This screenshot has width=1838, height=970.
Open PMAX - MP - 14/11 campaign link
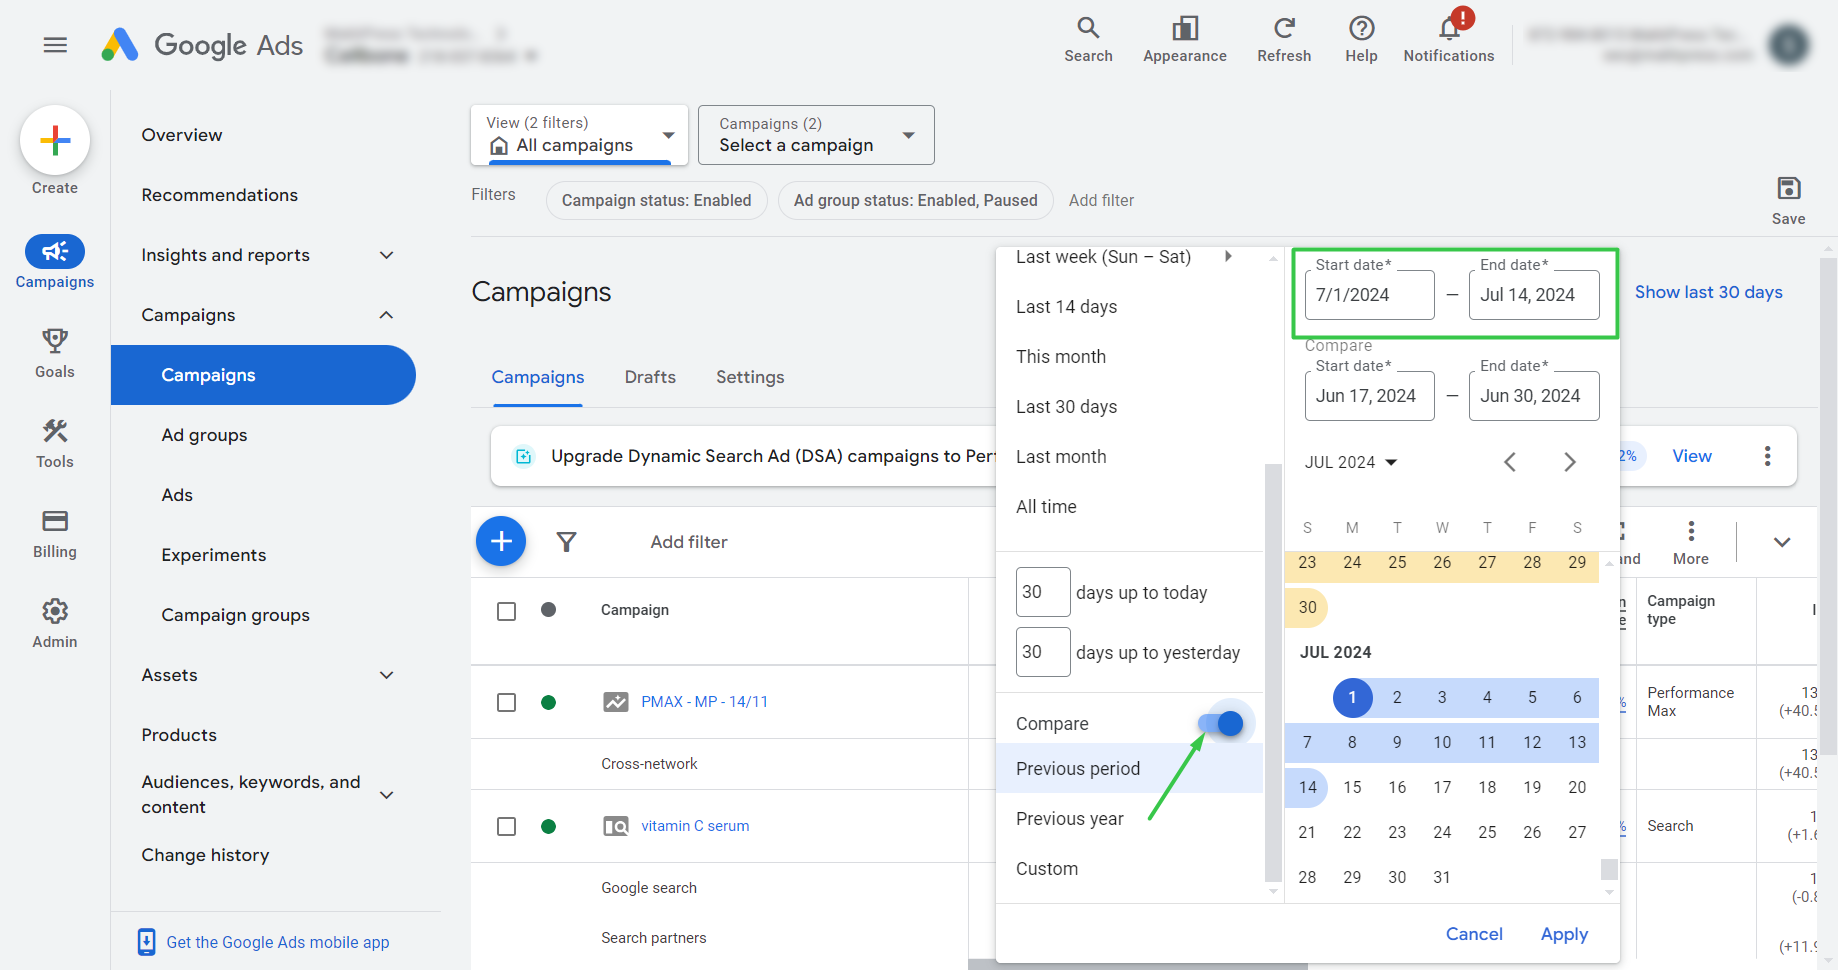(x=704, y=702)
